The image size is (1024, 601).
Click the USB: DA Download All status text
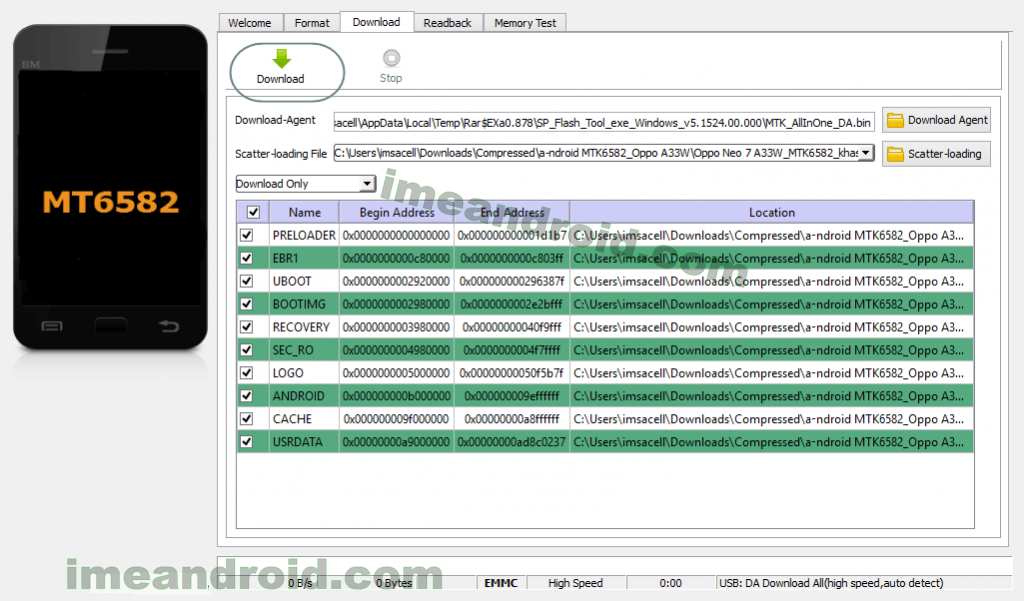(831, 583)
